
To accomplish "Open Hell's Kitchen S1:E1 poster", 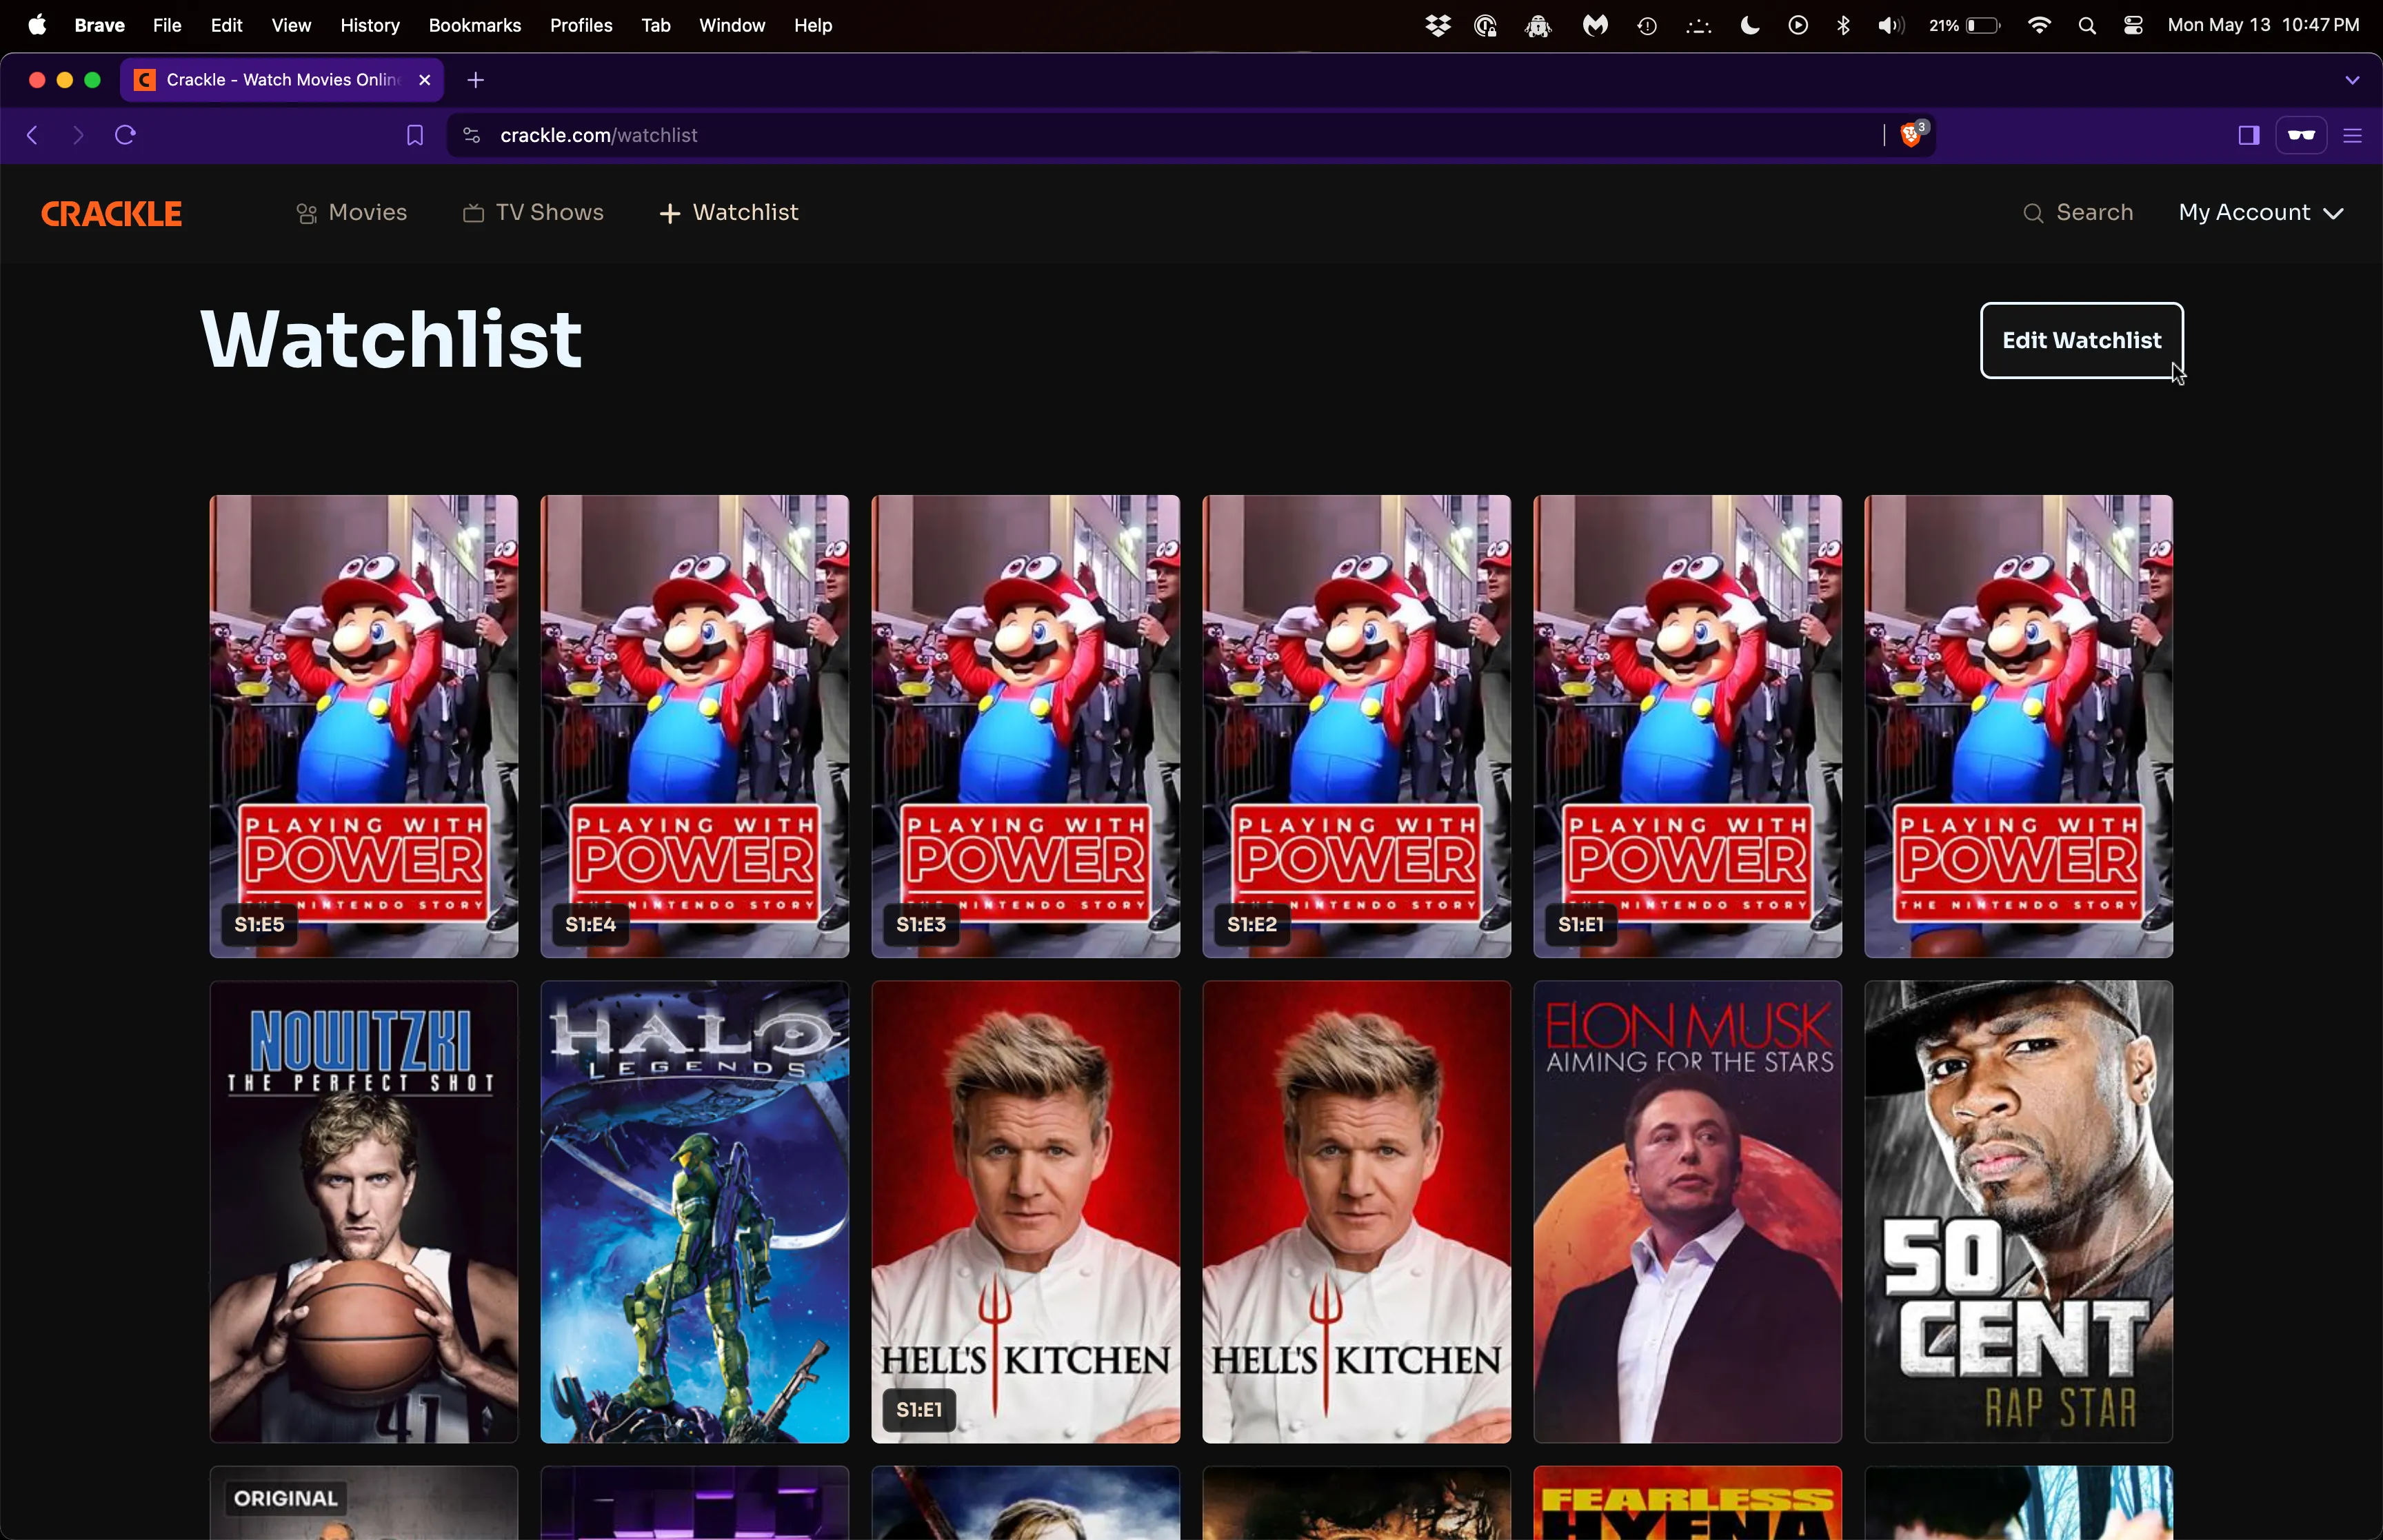I will pos(1026,1211).
